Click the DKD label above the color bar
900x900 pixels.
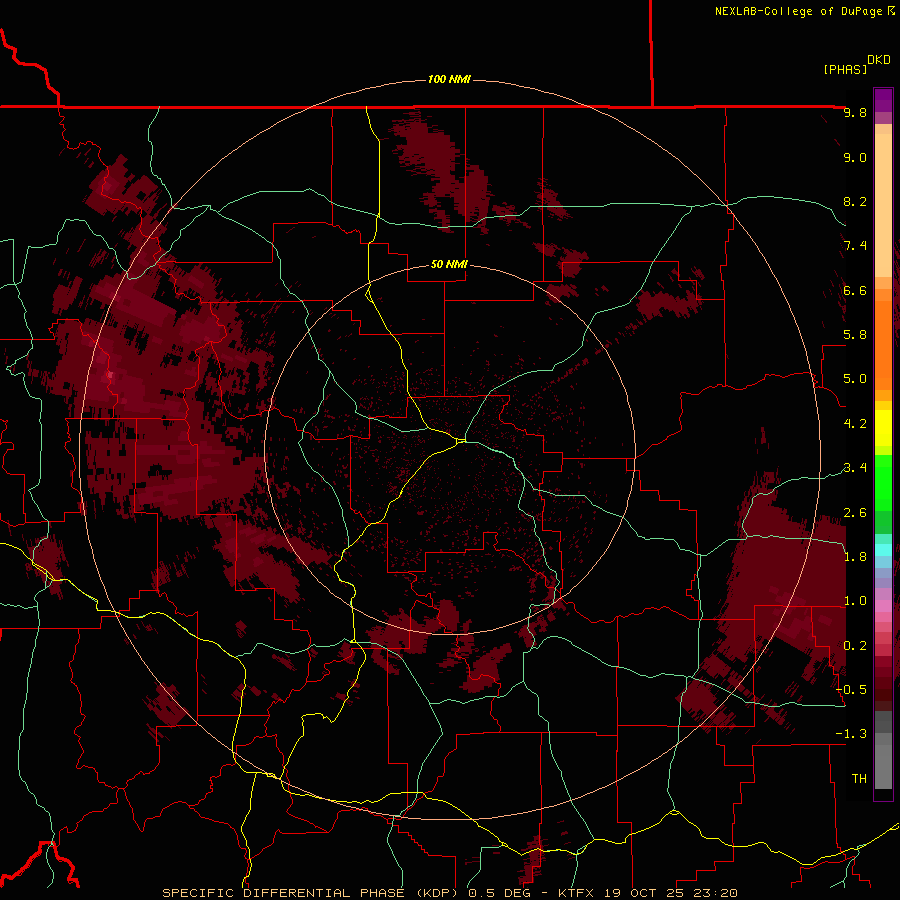pyautogui.click(x=879, y=60)
